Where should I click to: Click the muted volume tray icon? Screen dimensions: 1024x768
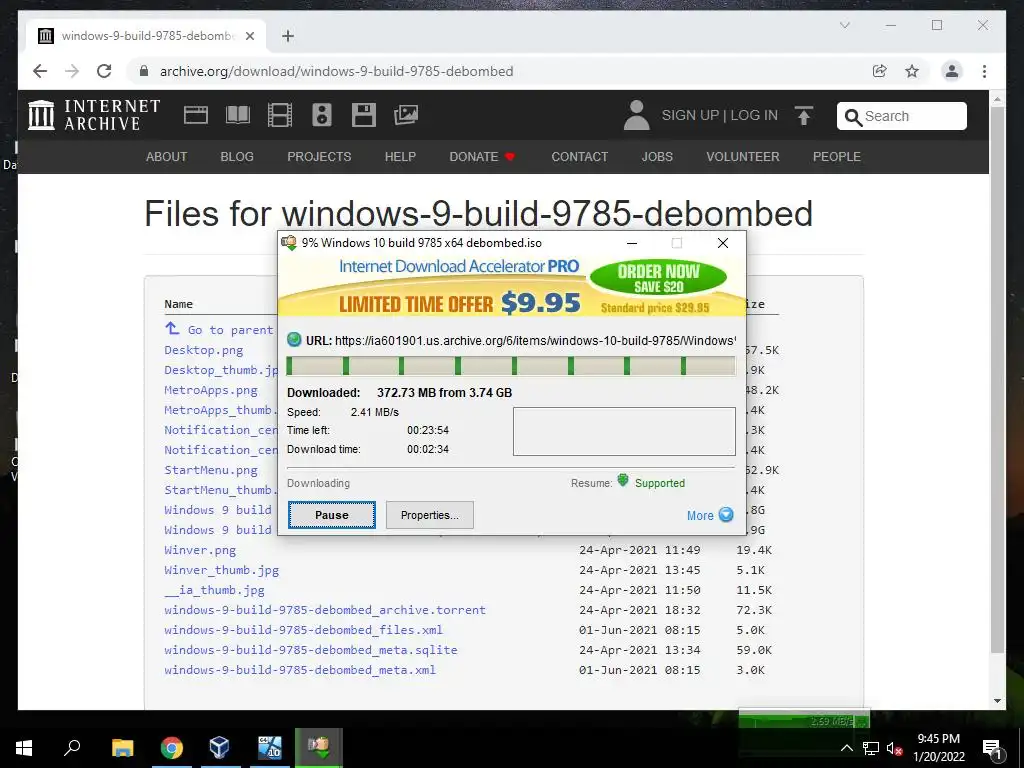pos(894,749)
